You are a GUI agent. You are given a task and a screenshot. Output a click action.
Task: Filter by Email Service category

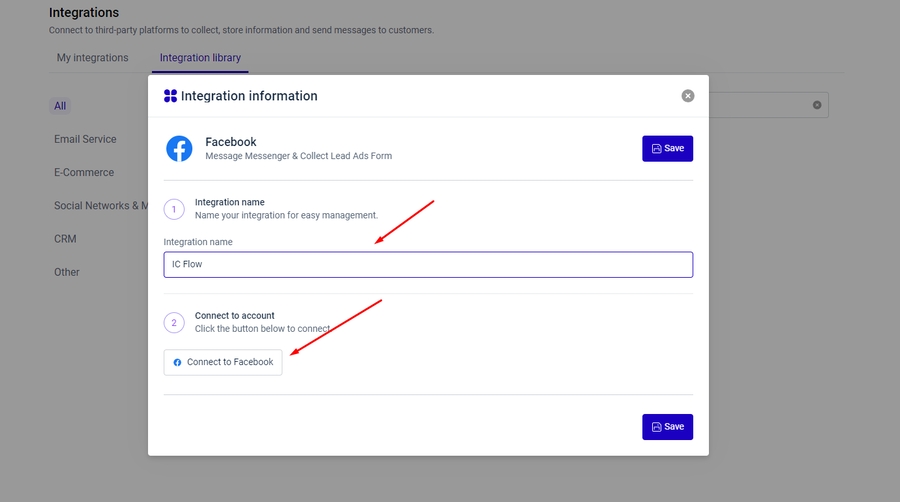click(x=85, y=139)
